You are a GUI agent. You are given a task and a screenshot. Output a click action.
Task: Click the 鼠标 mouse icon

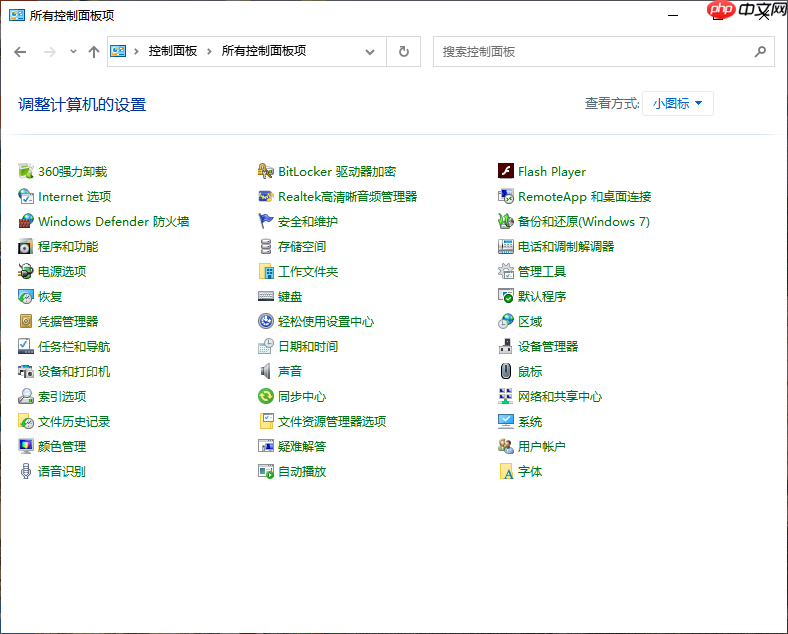[506, 371]
